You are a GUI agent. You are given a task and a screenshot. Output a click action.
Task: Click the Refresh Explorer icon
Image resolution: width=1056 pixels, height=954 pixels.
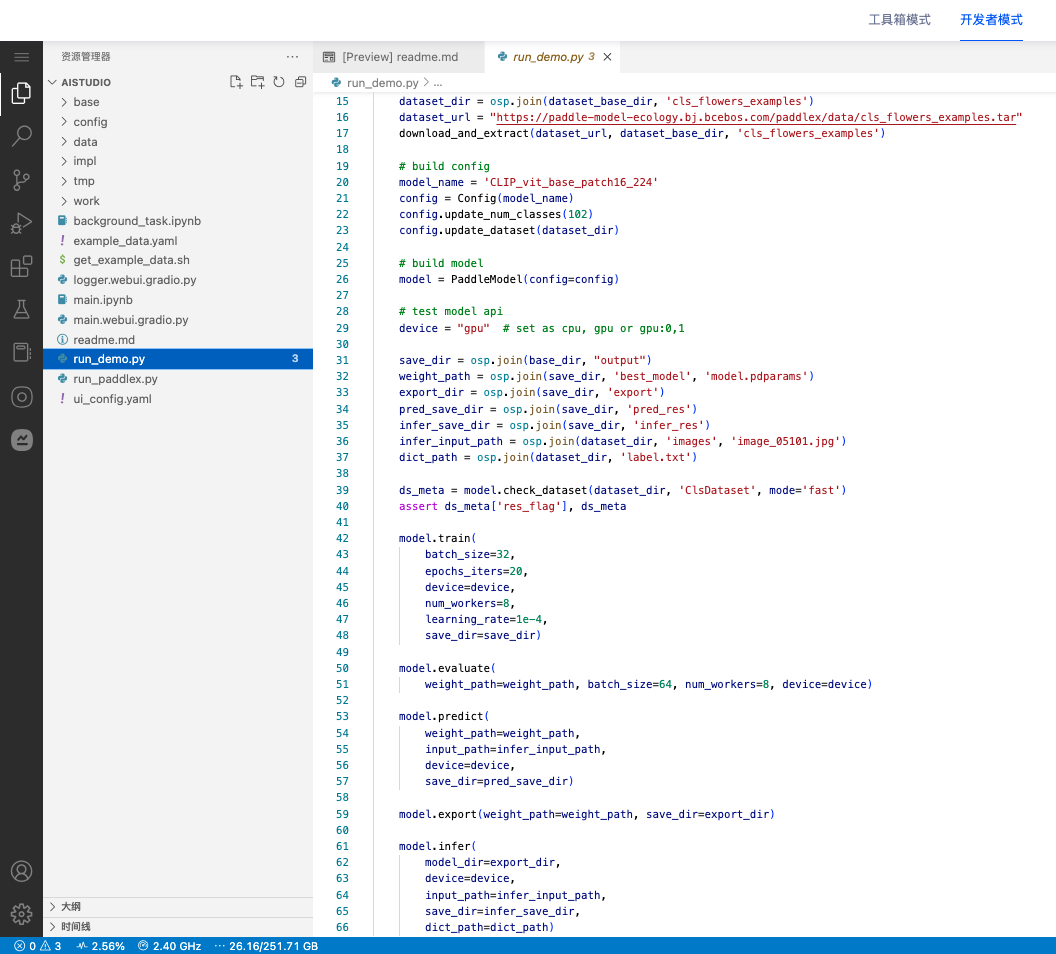[x=279, y=82]
